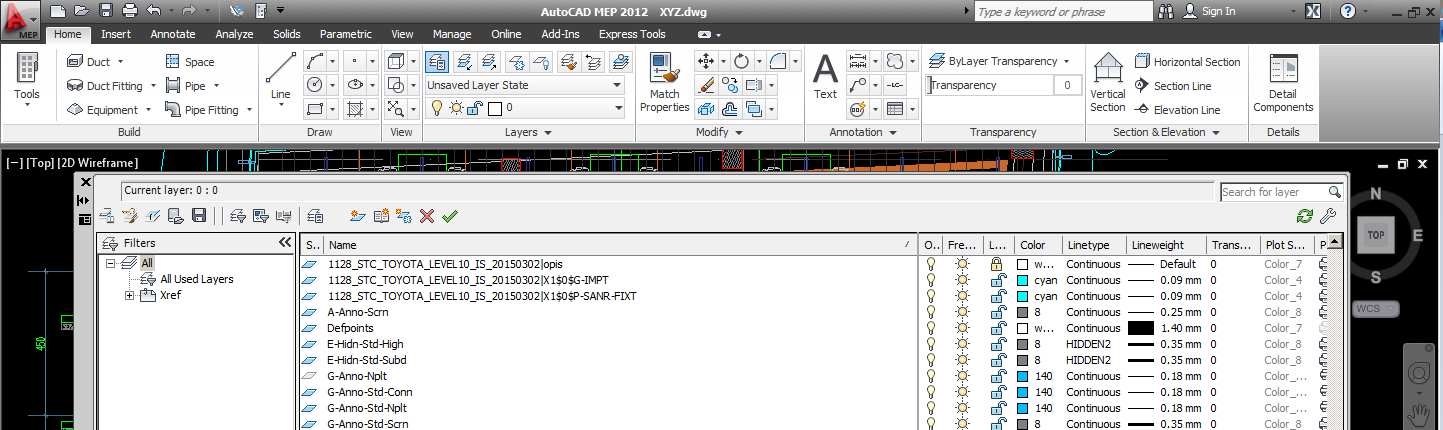Switch to the Insert ribbon tab
1443x430 pixels.
(x=116, y=34)
